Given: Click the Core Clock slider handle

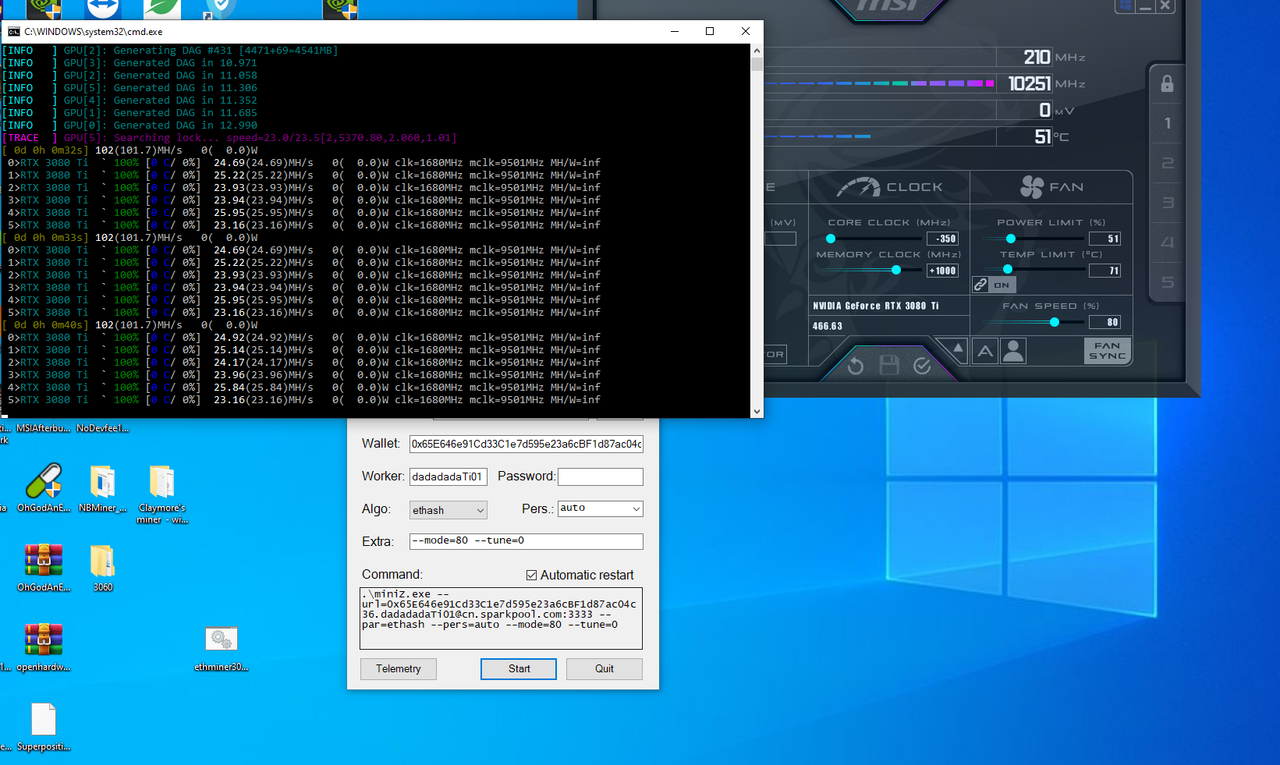Looking at the screenshot, I should 830,239.
